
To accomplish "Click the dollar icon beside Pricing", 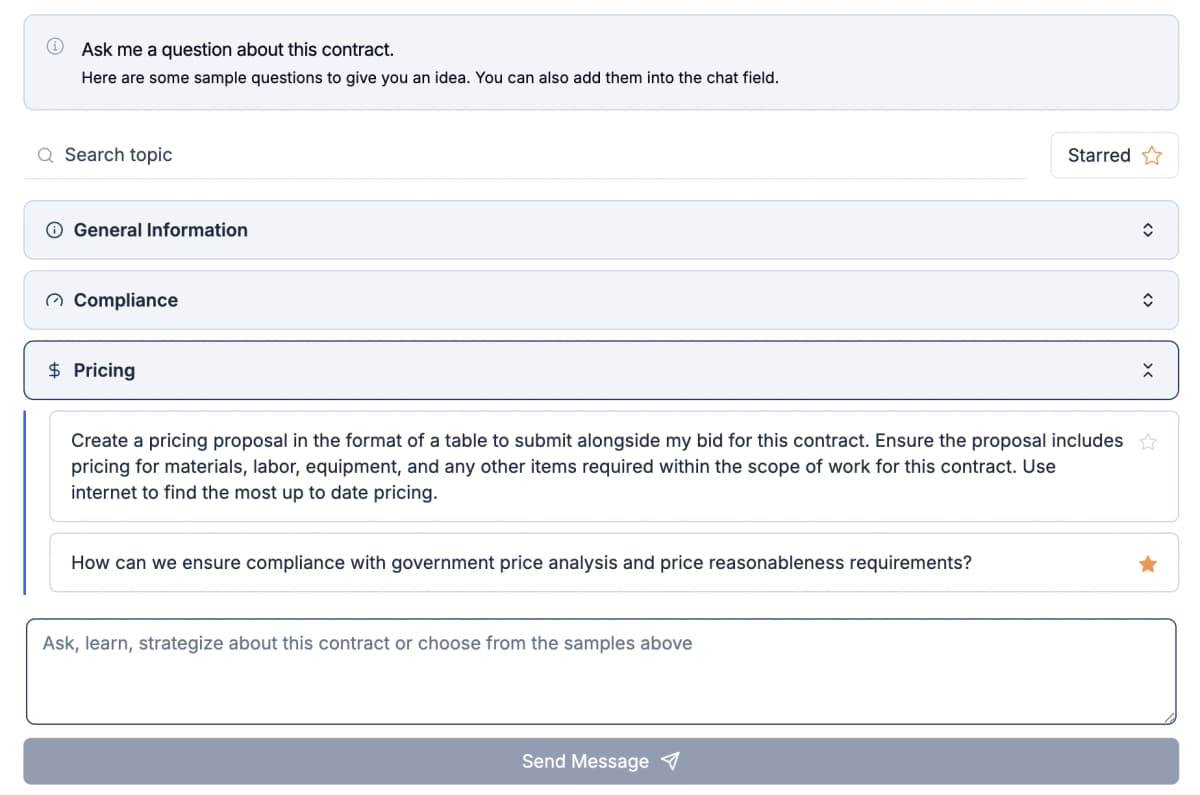I will [x=55, y=370].
